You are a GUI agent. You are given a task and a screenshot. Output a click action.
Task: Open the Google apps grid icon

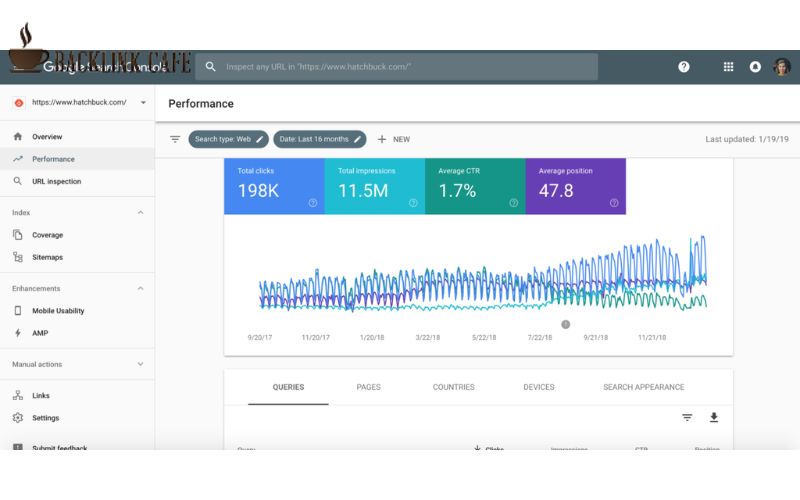(x=729, y=67)
